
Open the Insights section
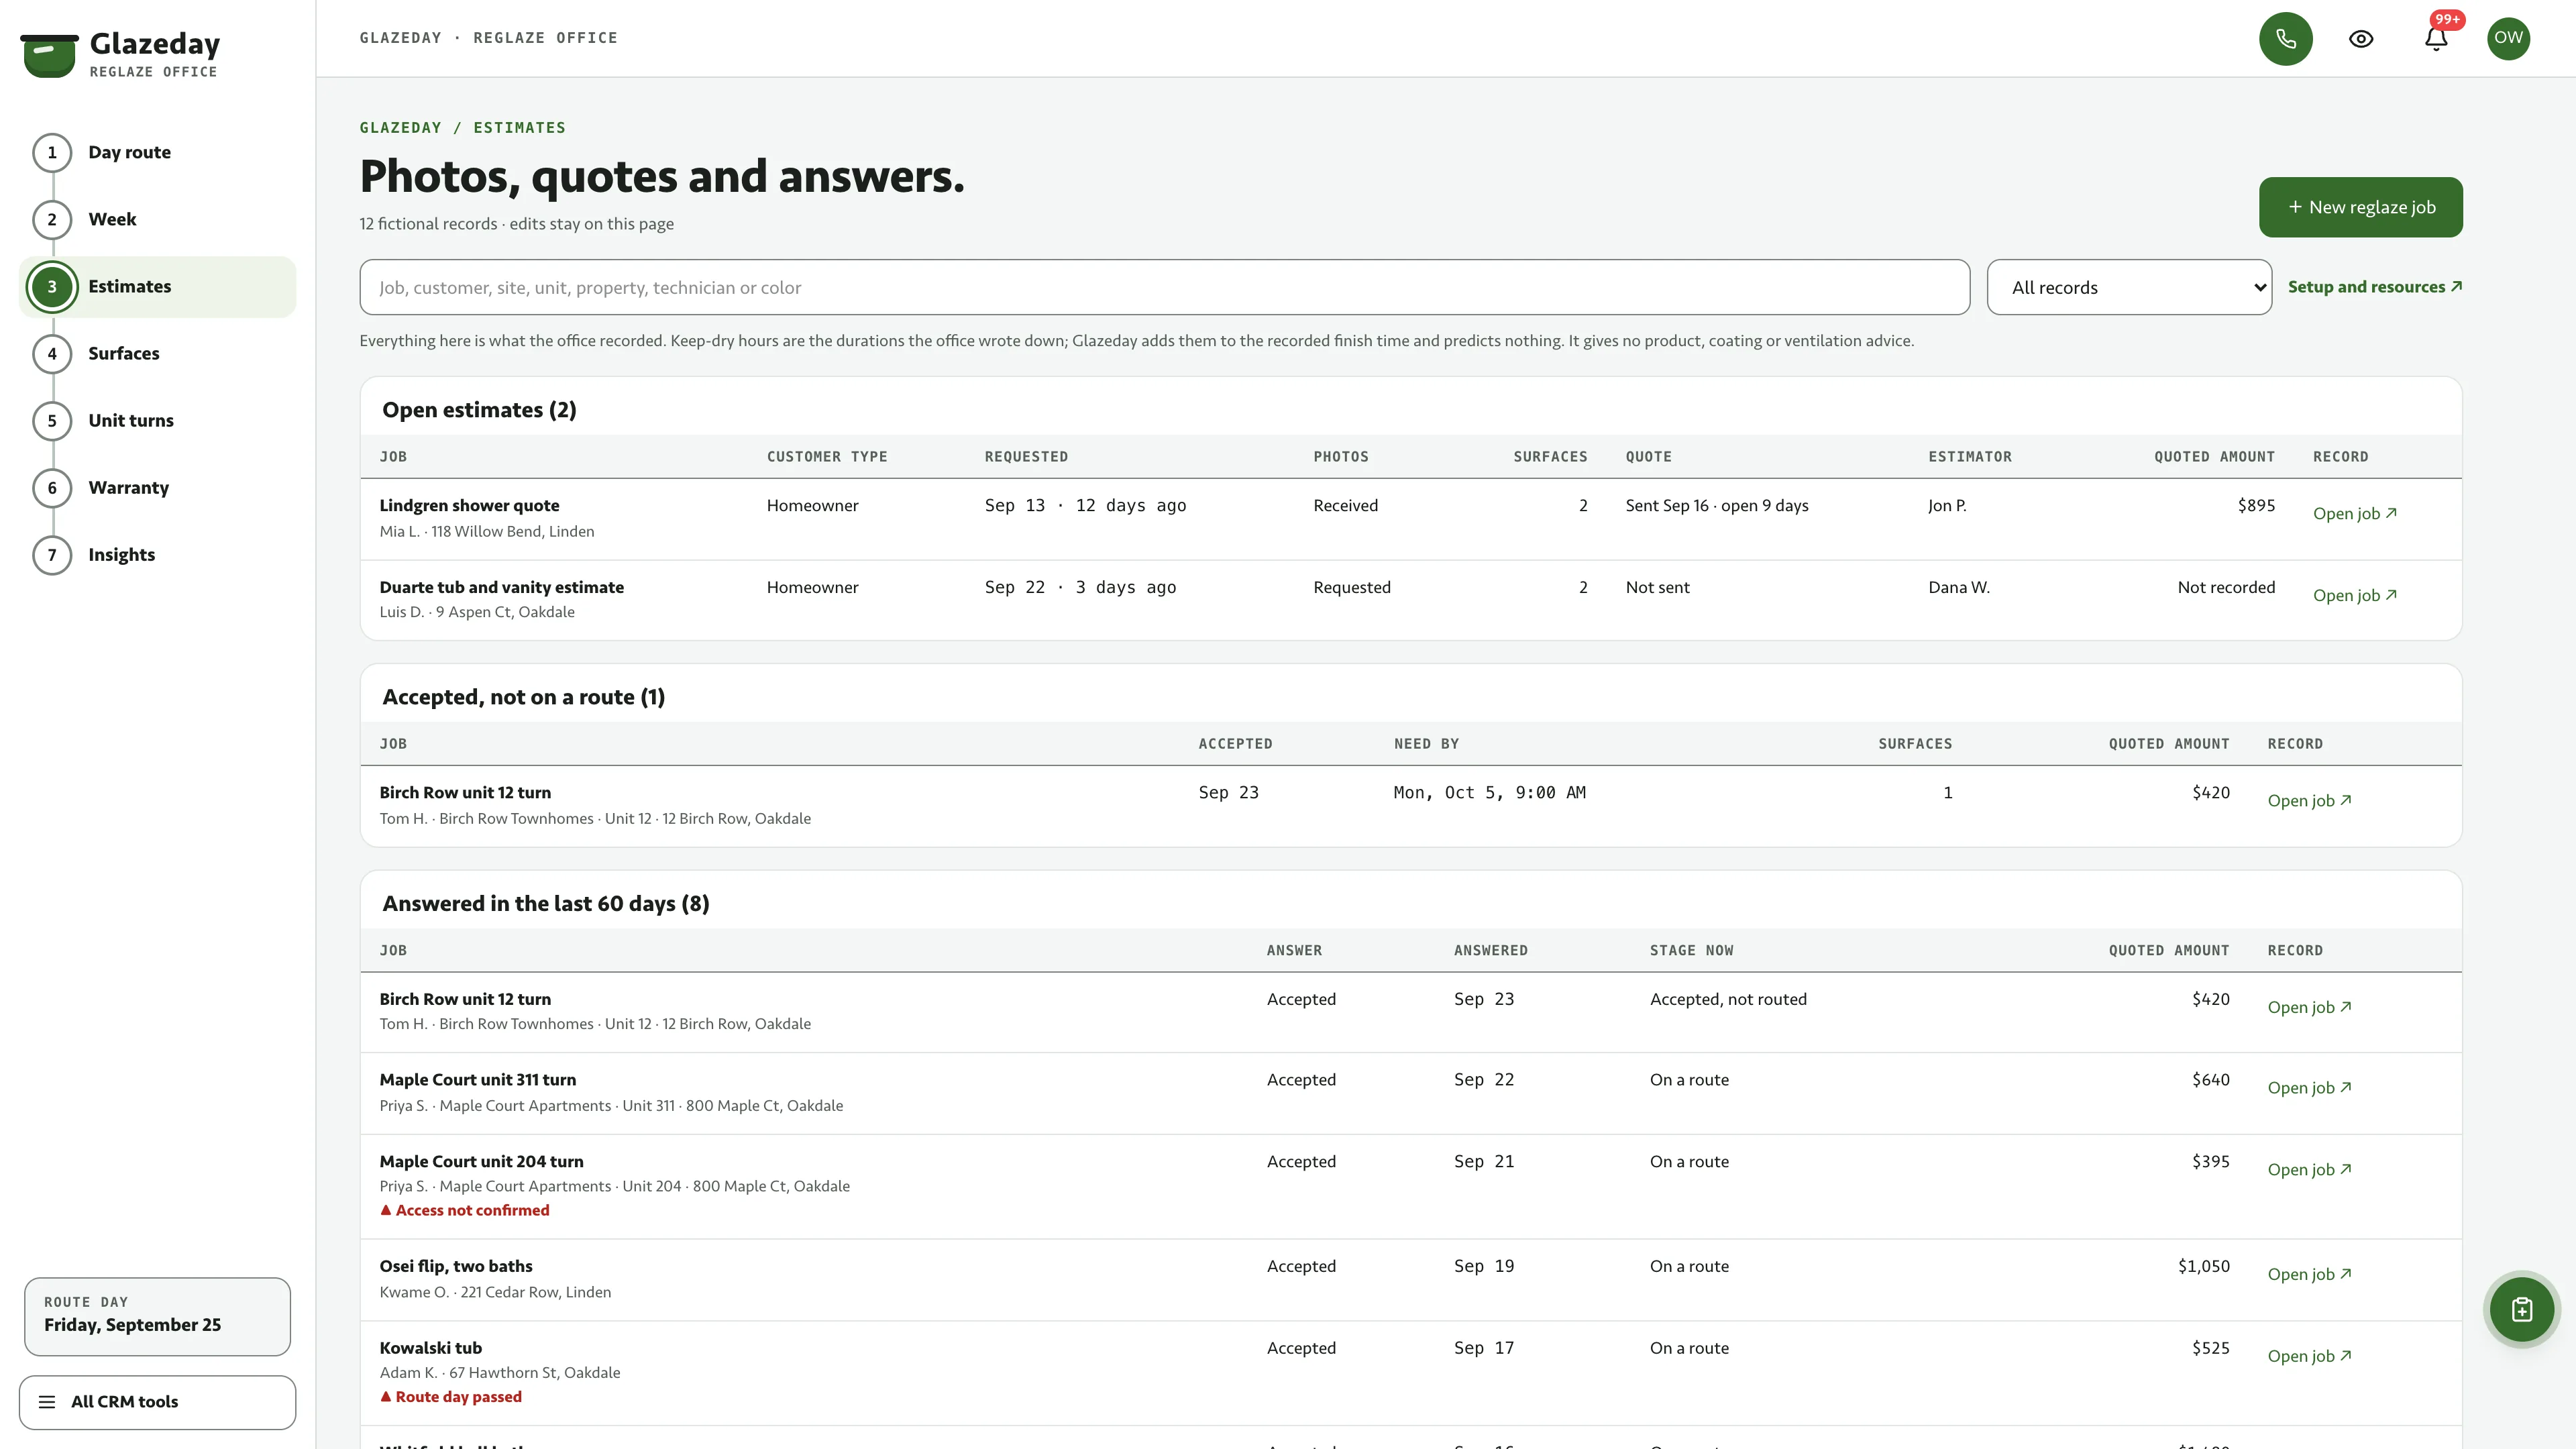point(158,554)
